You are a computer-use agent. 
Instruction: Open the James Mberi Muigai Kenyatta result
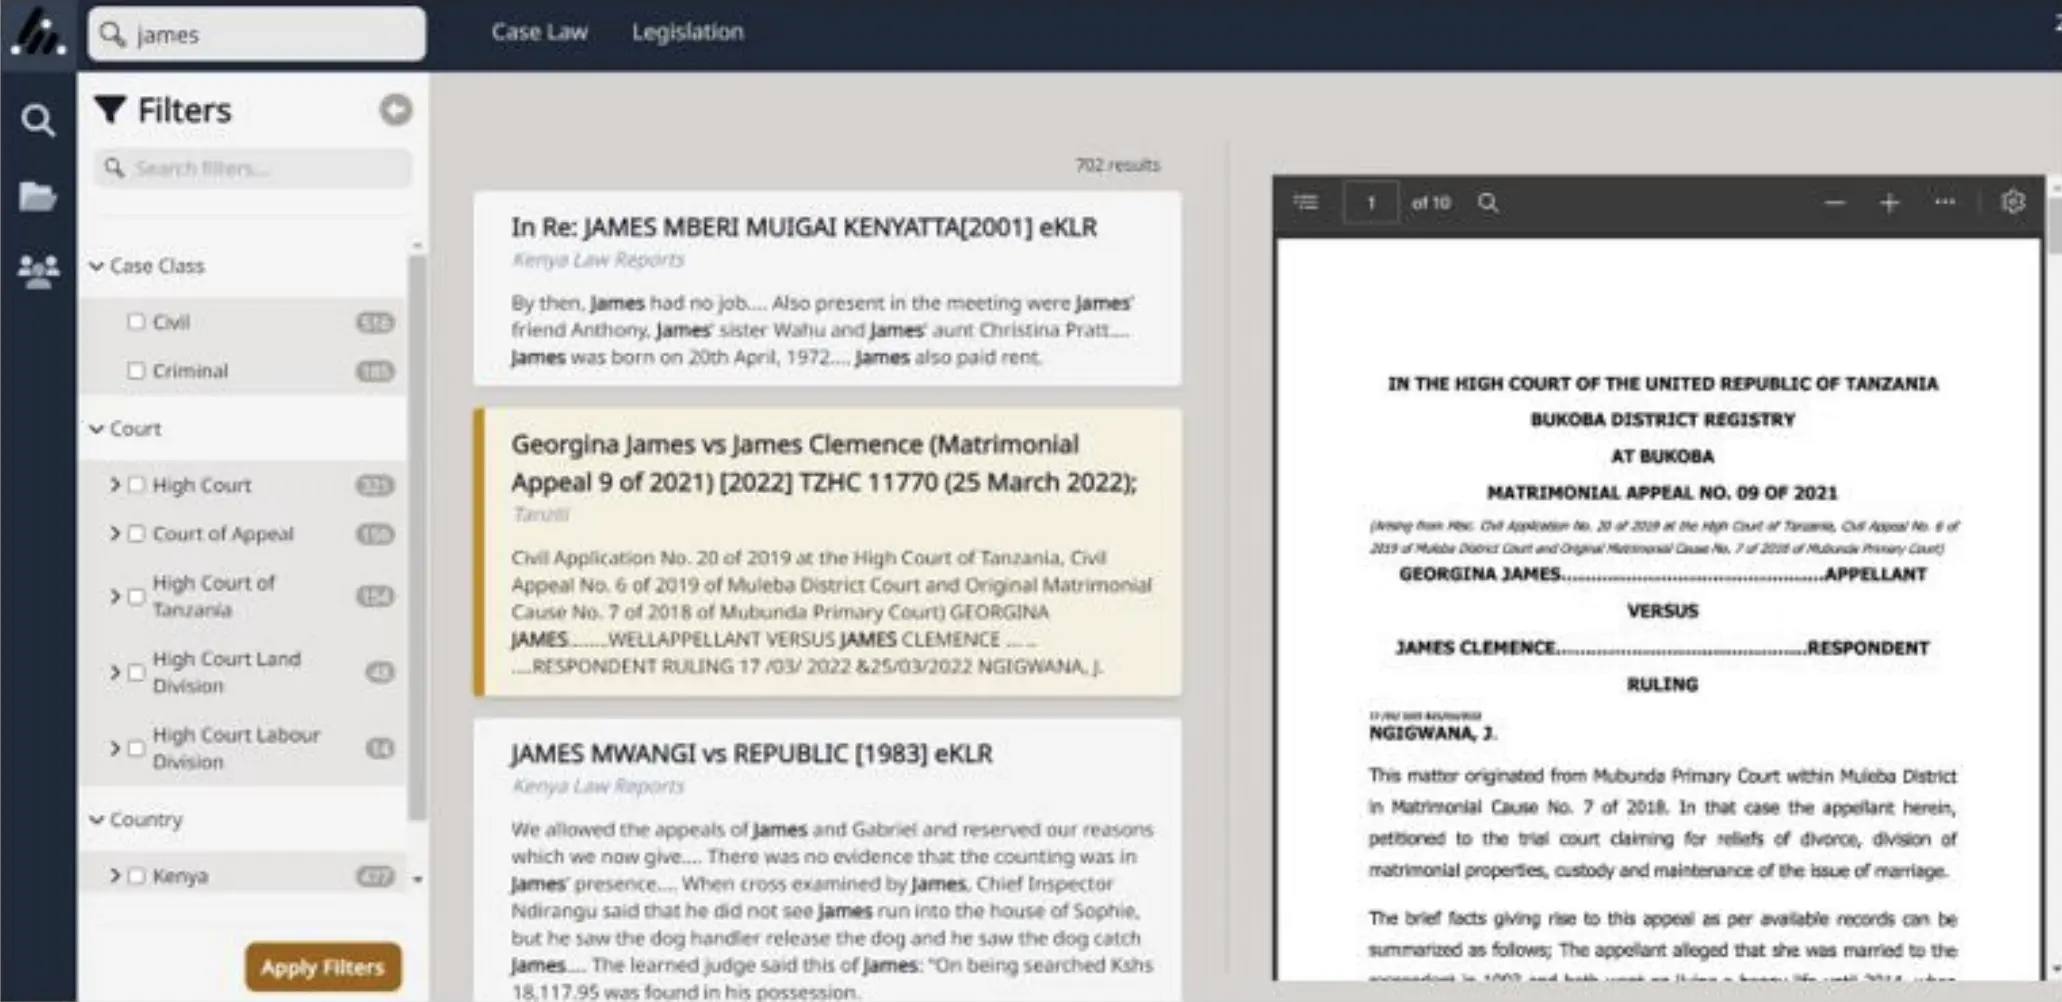click(x=804, y=228)
